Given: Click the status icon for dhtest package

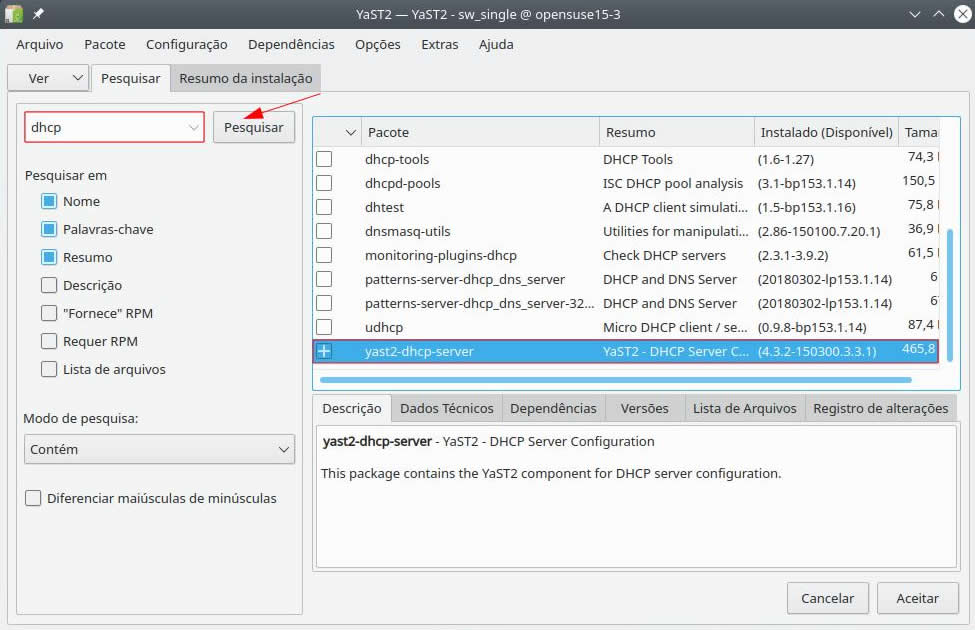Looking at the screenshot, I should (324, 207).
